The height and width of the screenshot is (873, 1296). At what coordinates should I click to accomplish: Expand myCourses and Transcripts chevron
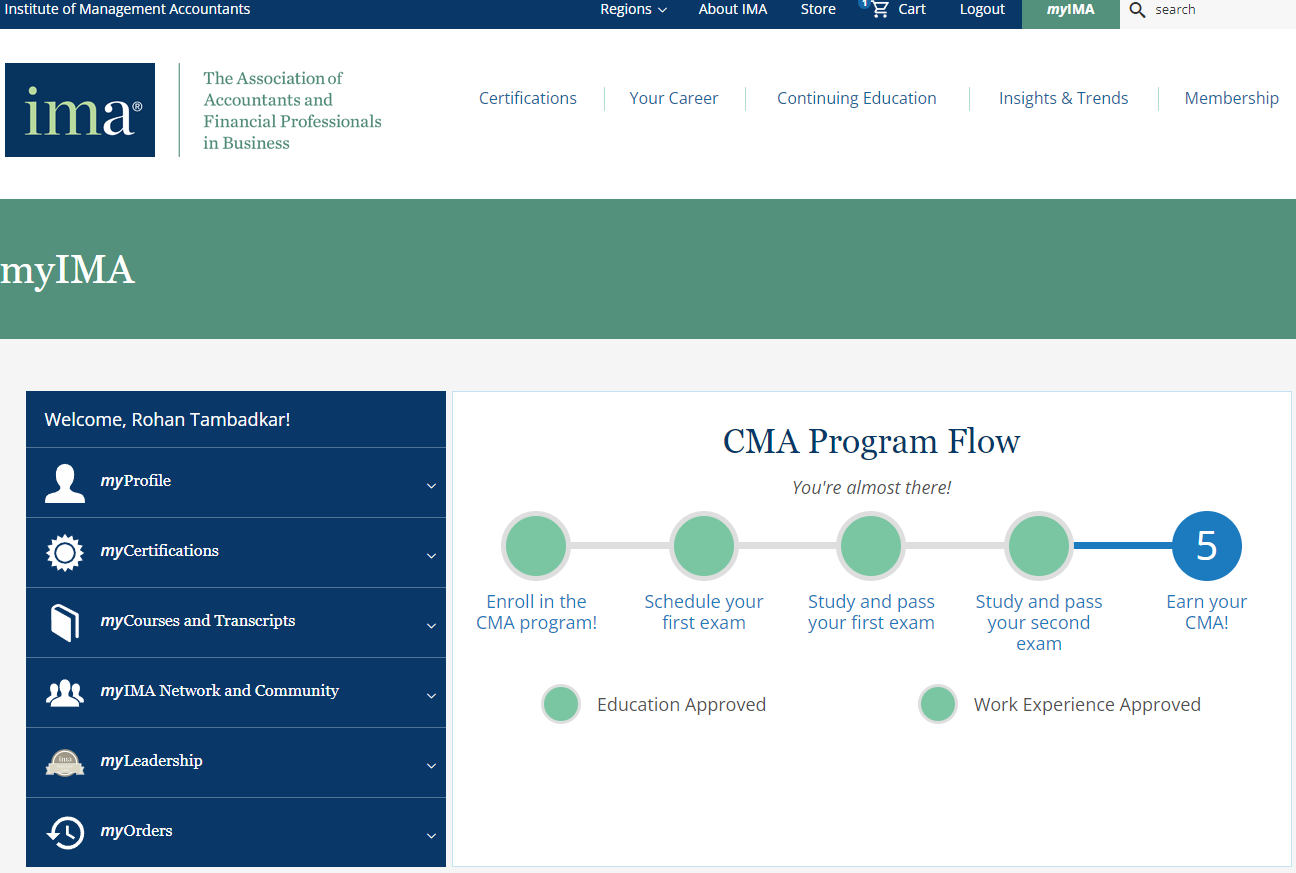tap(431, 626)
